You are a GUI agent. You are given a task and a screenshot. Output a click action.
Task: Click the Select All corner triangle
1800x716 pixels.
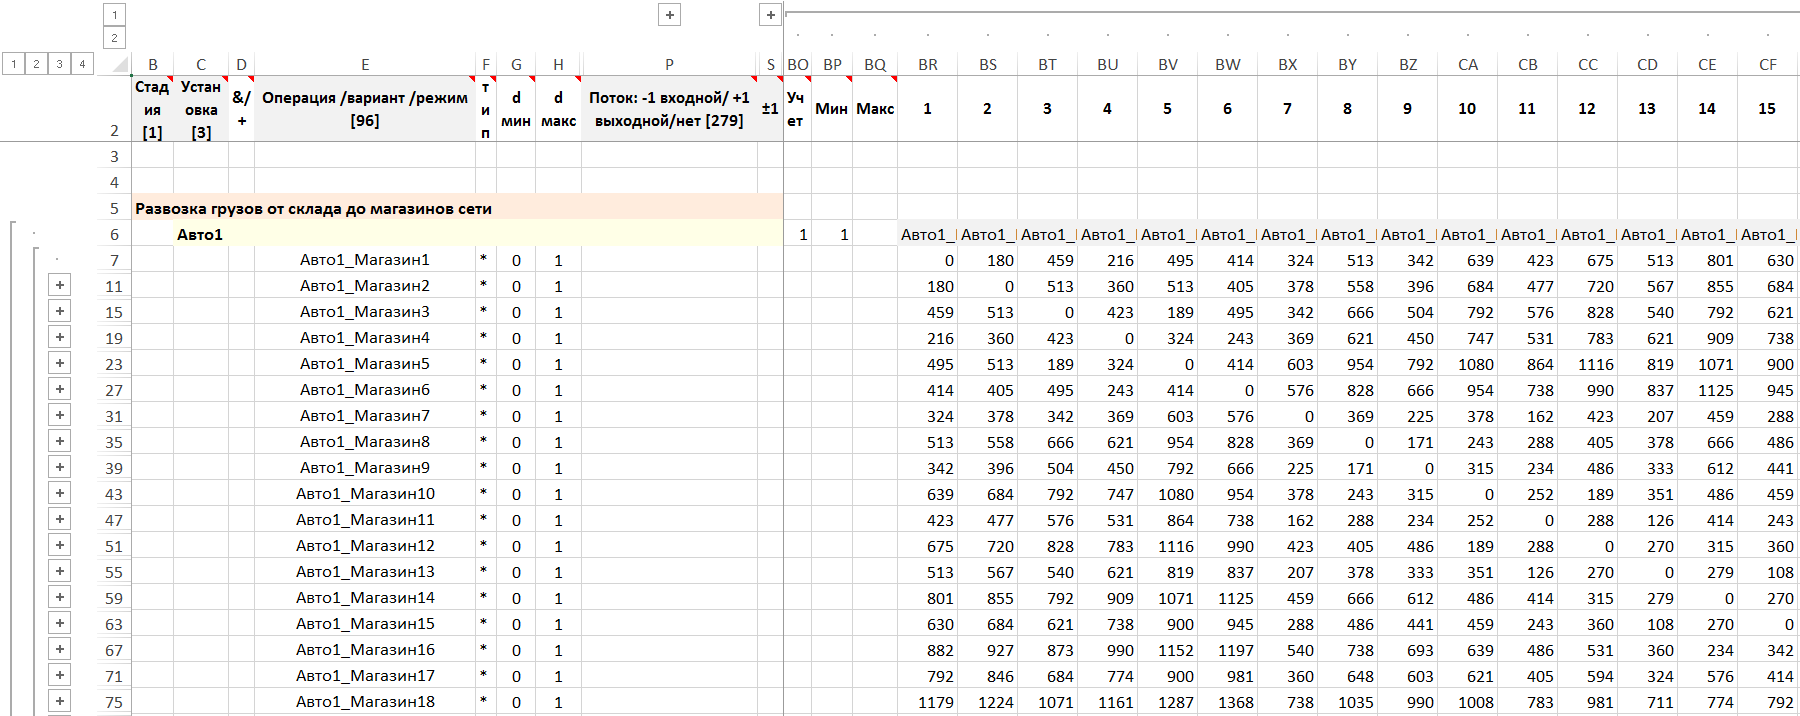(120, 65)
